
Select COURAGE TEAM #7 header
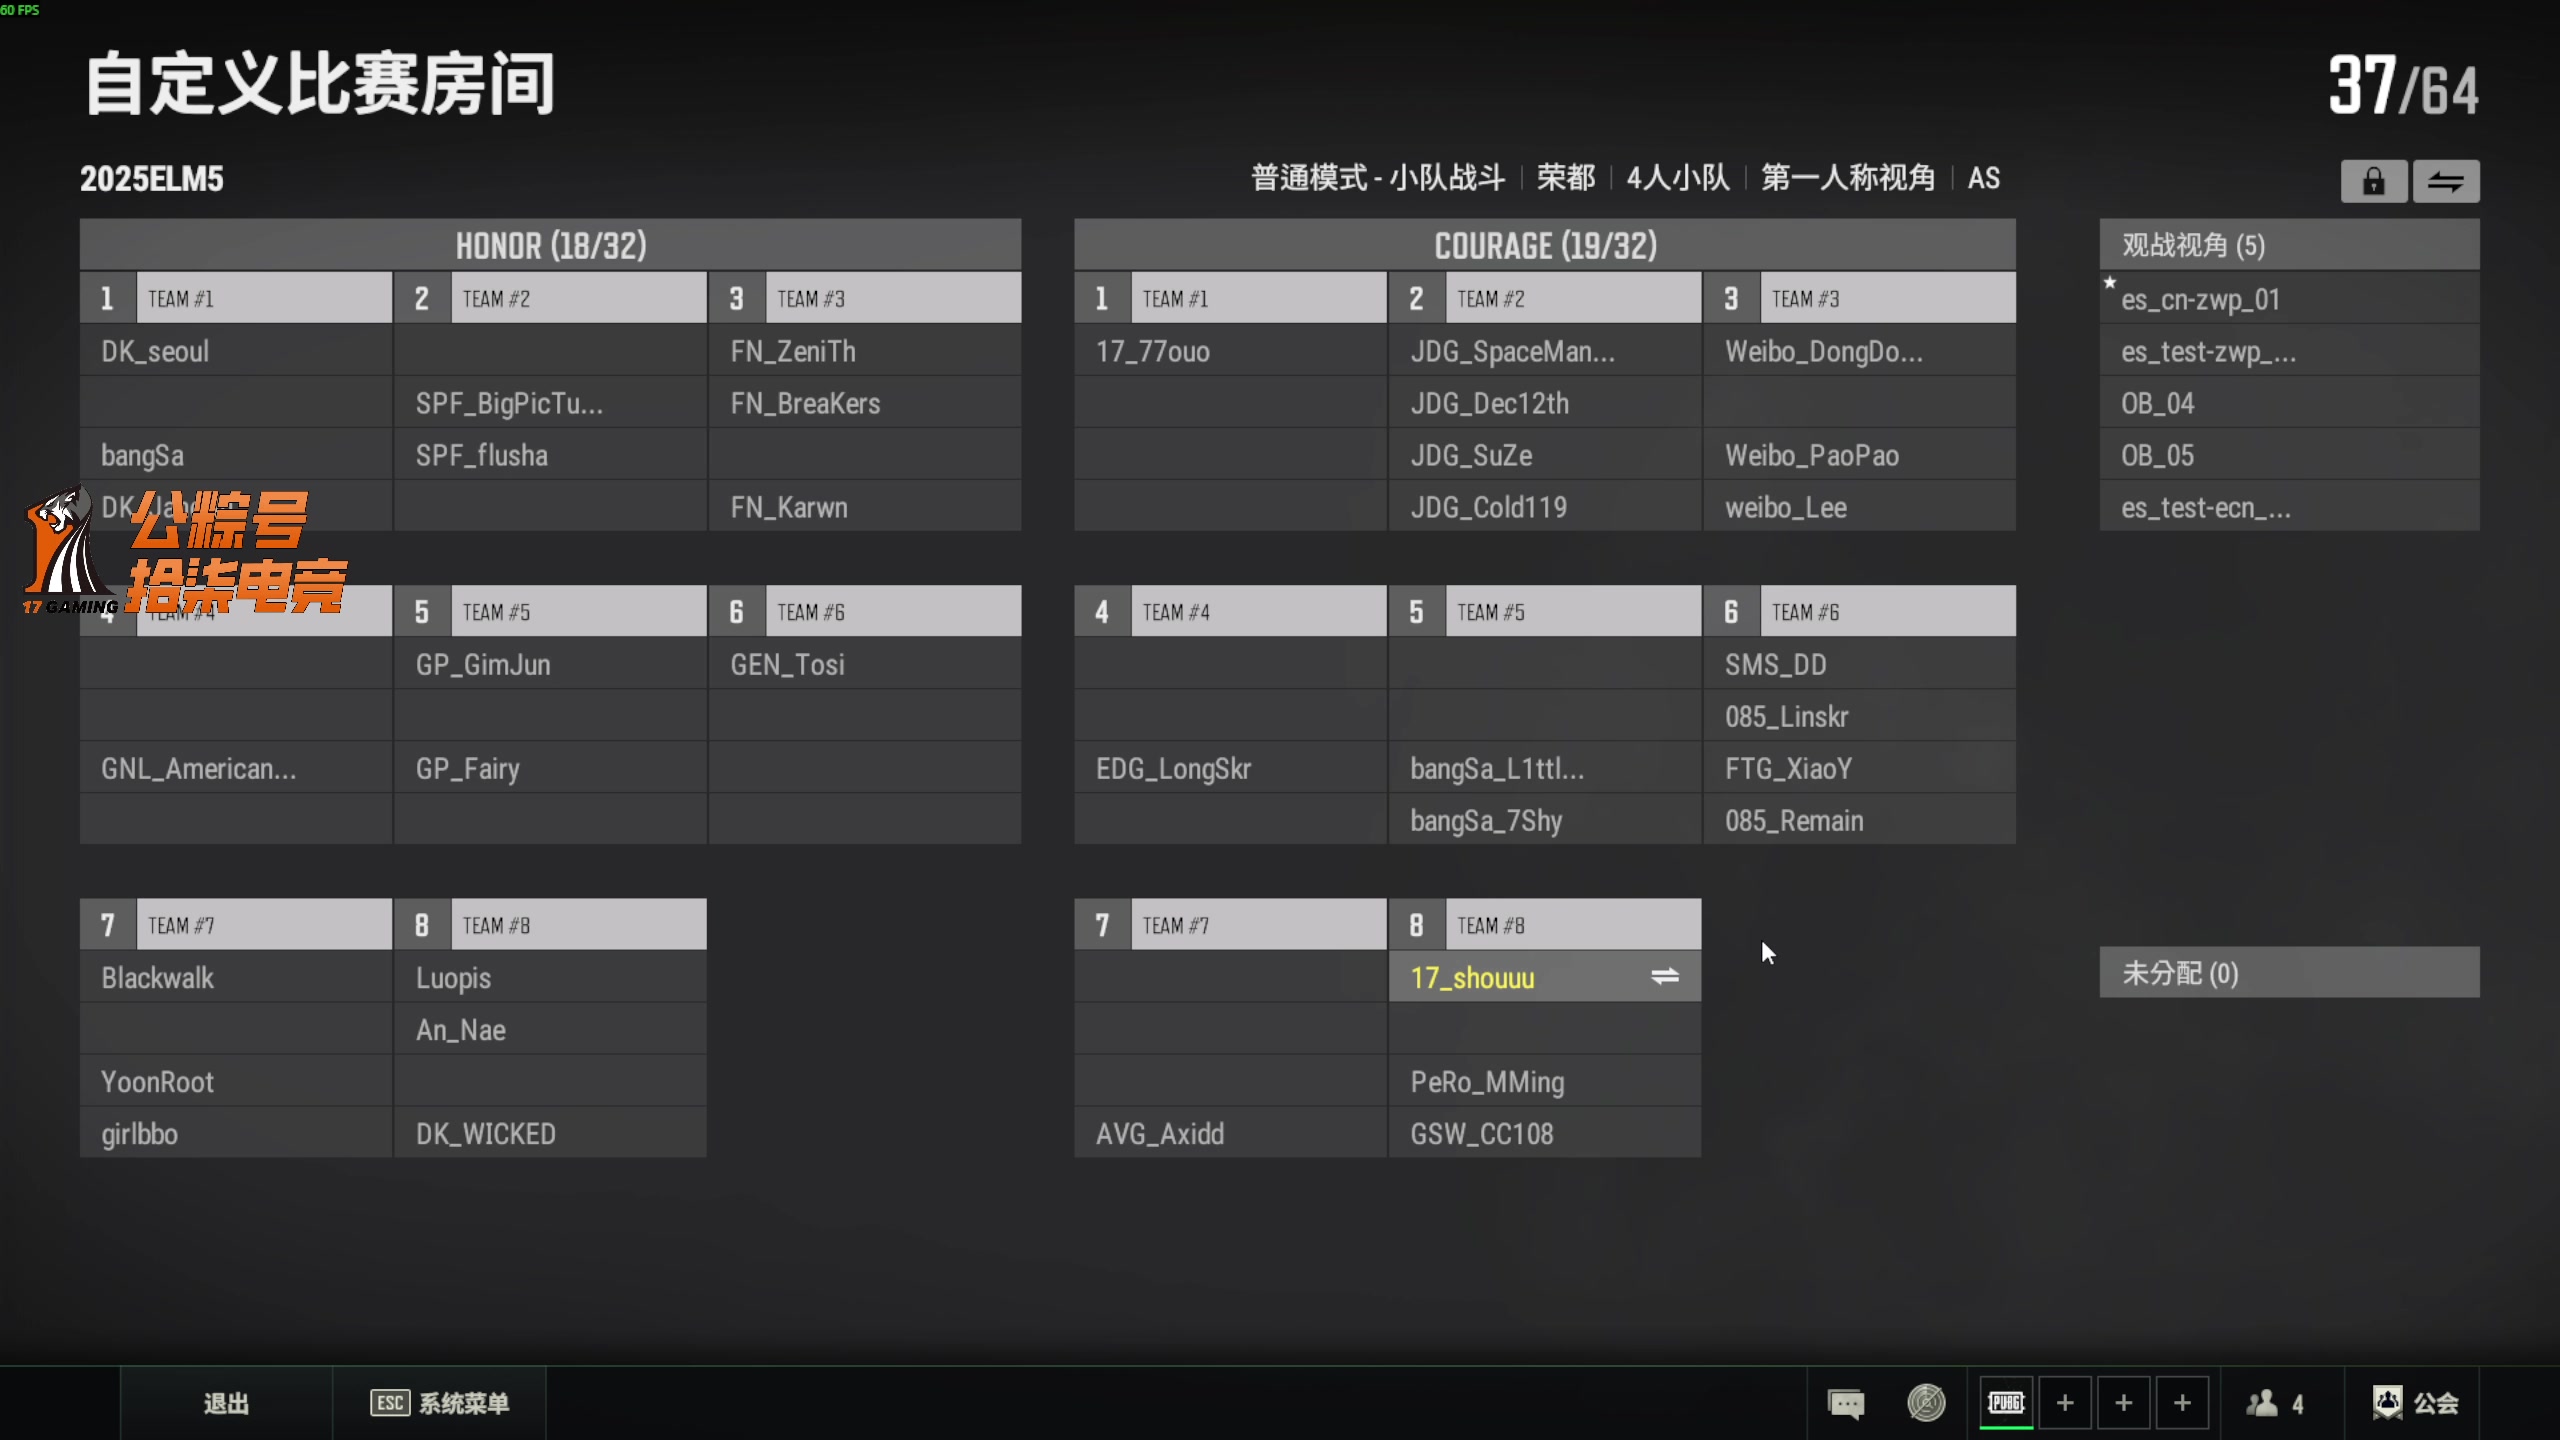[x=1231, y=924]
